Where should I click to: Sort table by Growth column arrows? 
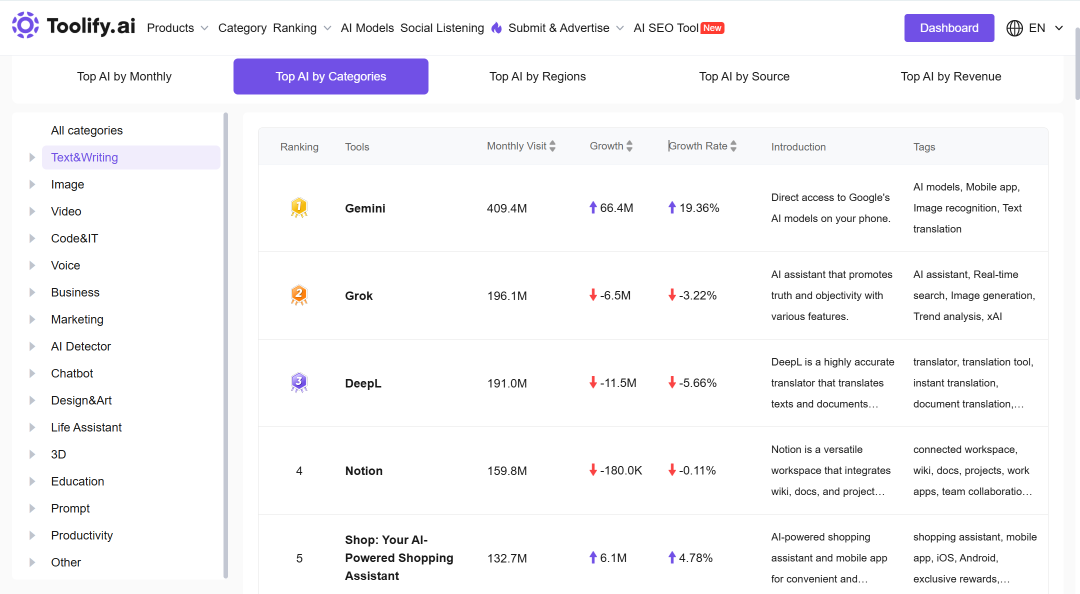pos(630,146)
